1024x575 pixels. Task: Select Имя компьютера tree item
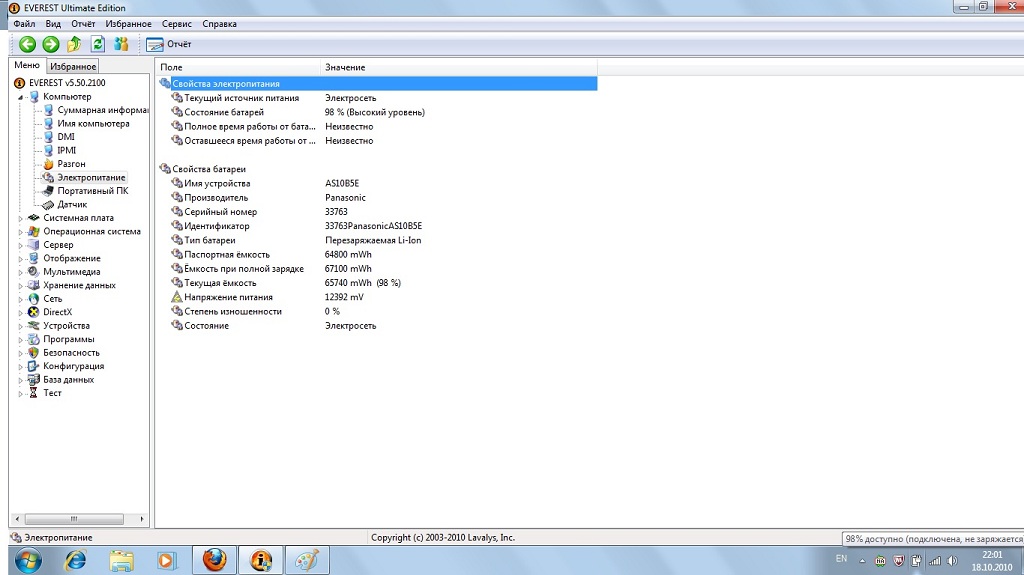pos(93,123)
